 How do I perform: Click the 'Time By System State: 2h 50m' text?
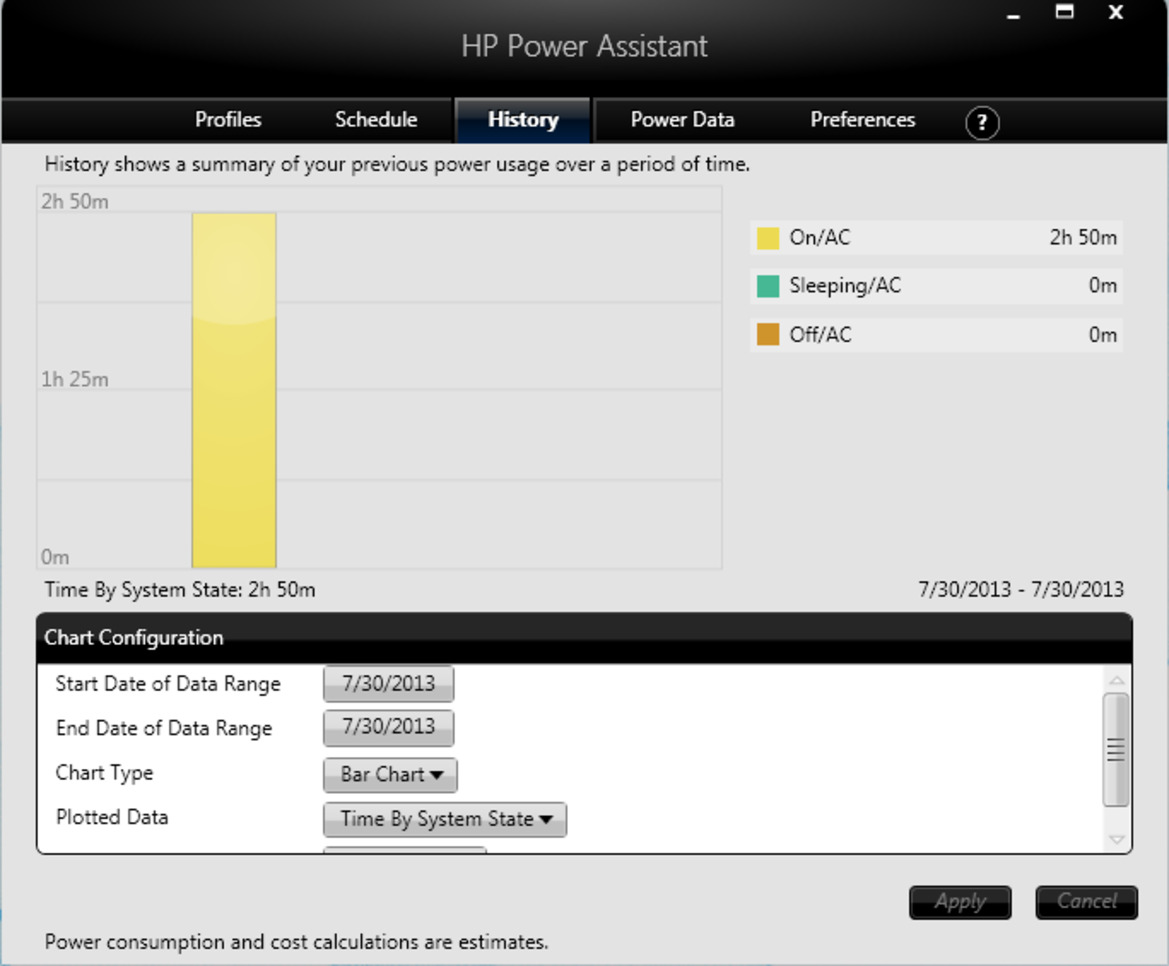point(180,590)
